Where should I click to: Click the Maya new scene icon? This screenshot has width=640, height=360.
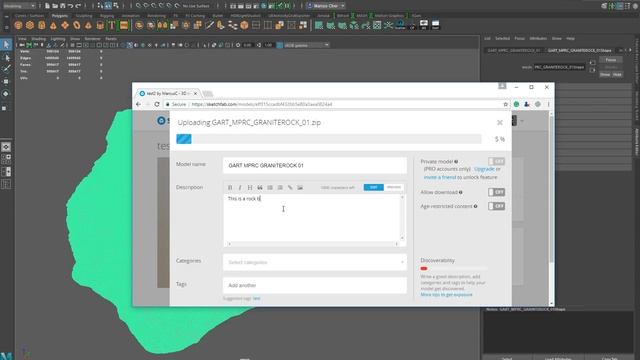pyautogui.click(x=47, y=6)
